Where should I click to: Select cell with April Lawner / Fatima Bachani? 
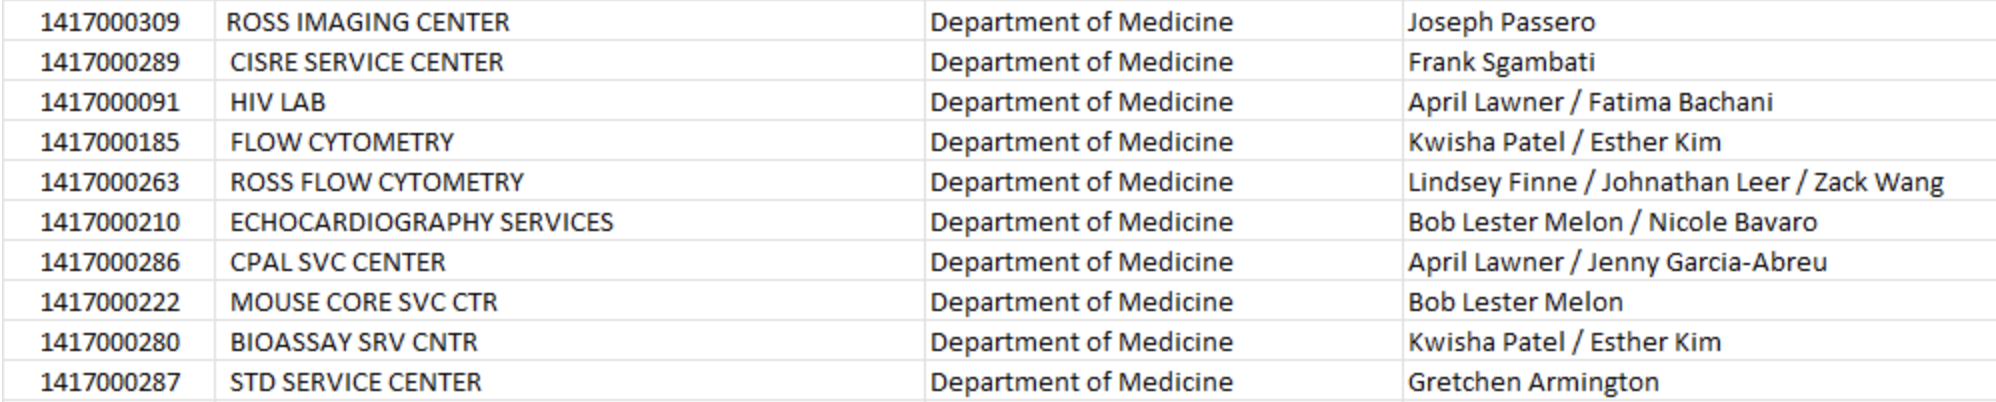tap(1590, 102)
